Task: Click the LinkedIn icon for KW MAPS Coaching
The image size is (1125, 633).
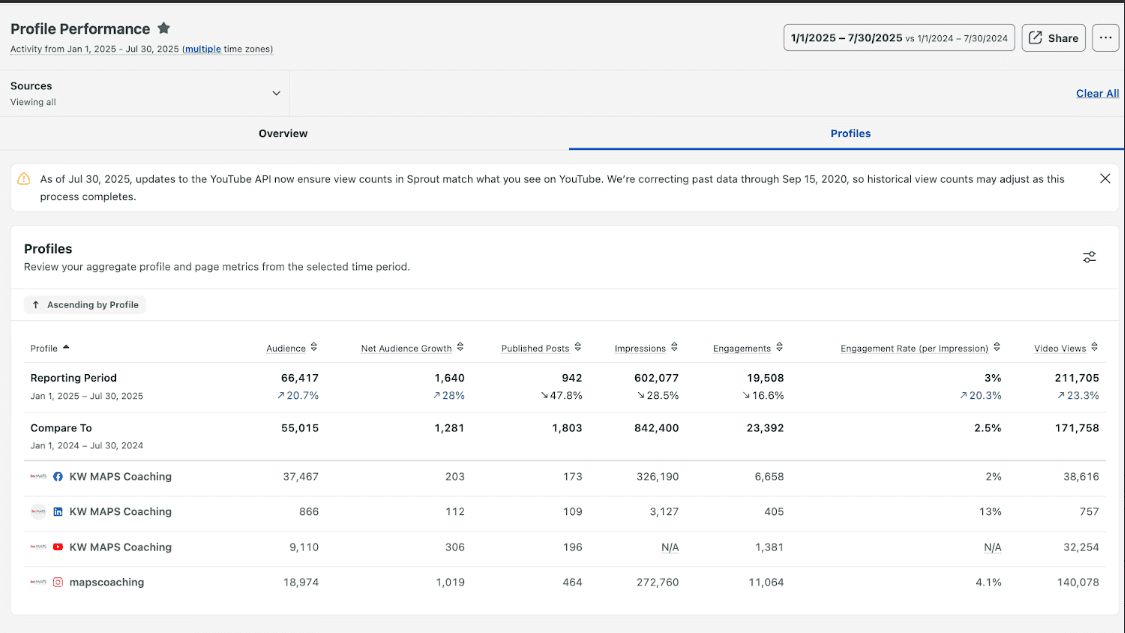Action: pos(58,512)
